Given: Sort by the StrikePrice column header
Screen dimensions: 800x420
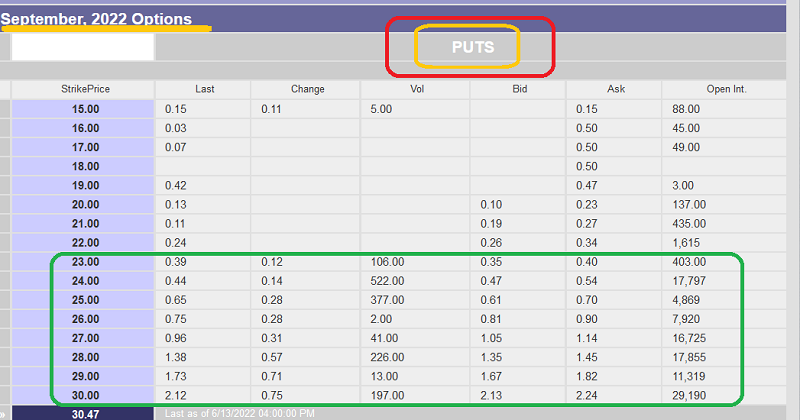Looking at the screenshot, I should [x=85, y=89].
